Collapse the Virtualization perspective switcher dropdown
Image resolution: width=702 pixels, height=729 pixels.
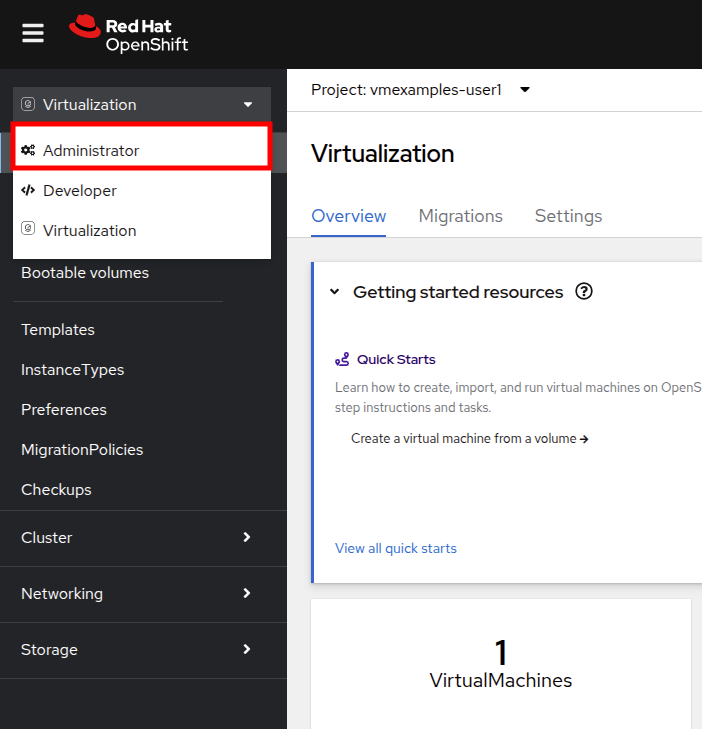pos(141,104)
